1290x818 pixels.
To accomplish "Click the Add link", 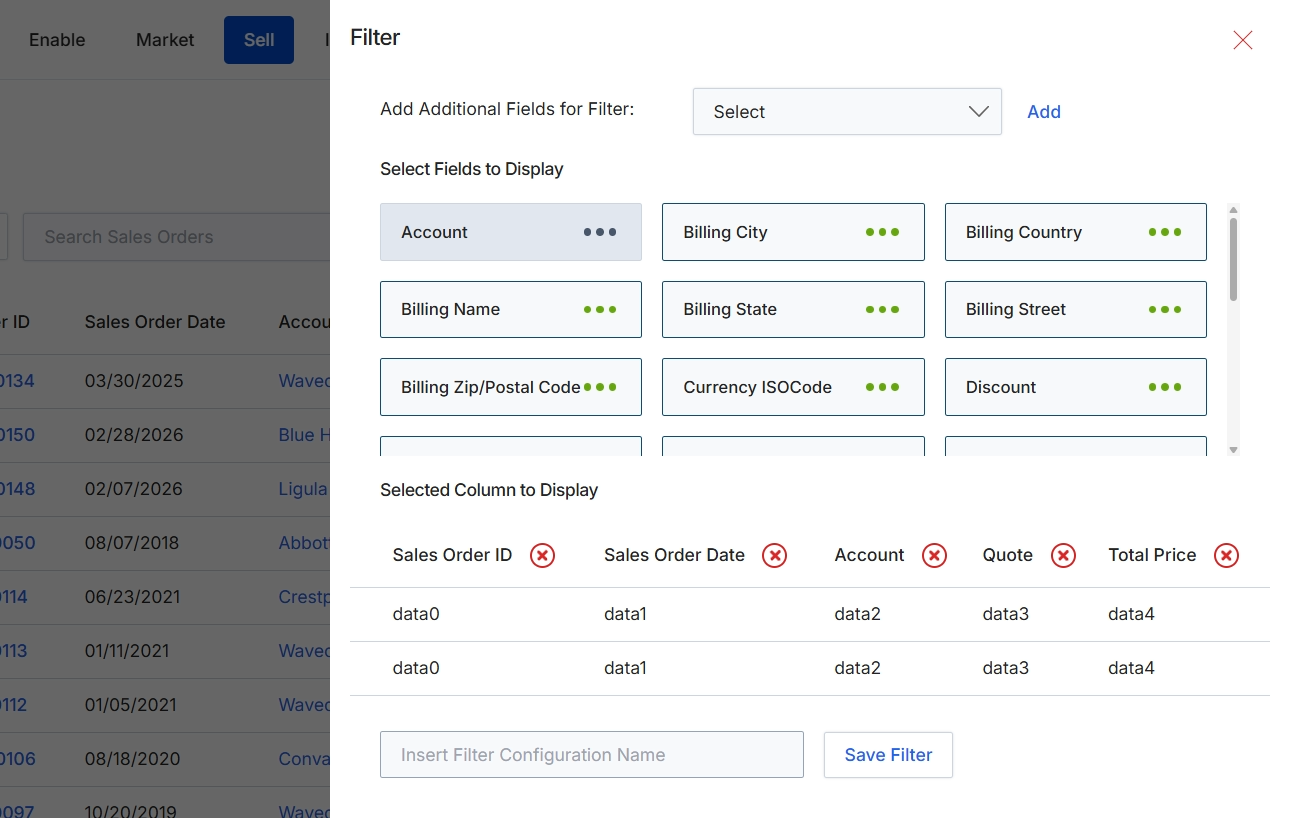I will pos(1044,112).
